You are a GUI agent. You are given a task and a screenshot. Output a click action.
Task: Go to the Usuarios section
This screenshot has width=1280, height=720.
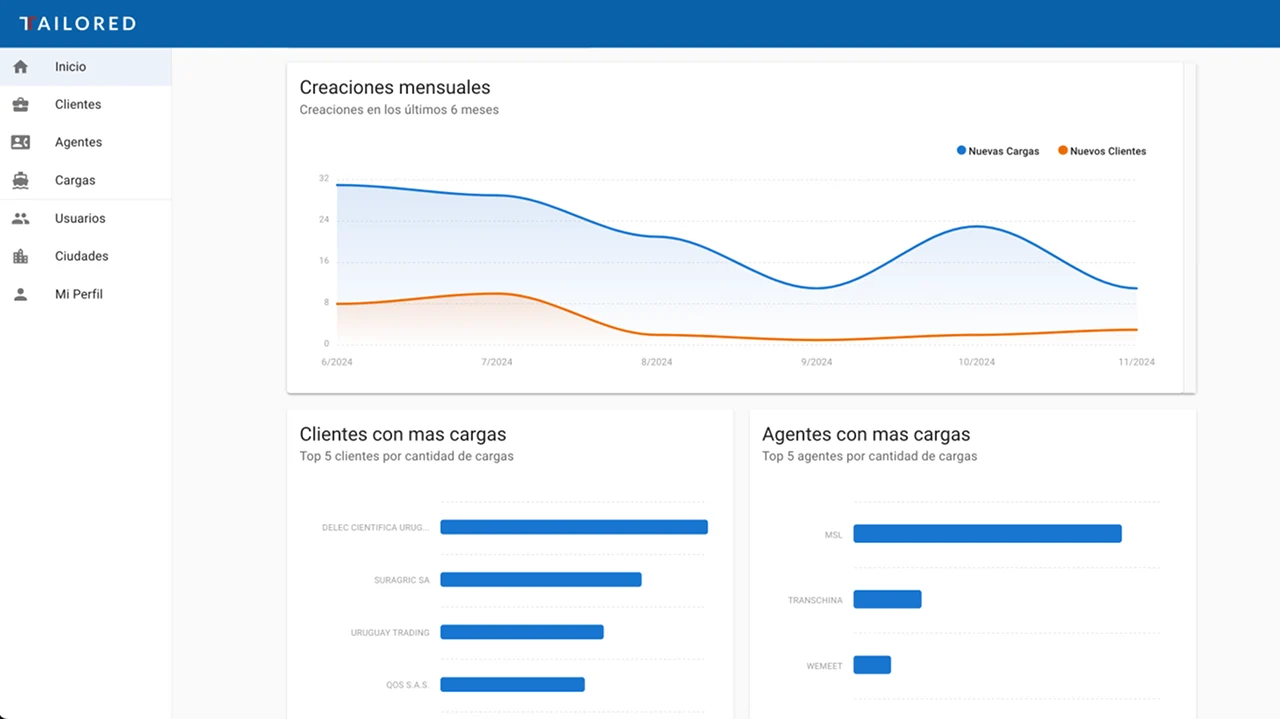(80, 219)
